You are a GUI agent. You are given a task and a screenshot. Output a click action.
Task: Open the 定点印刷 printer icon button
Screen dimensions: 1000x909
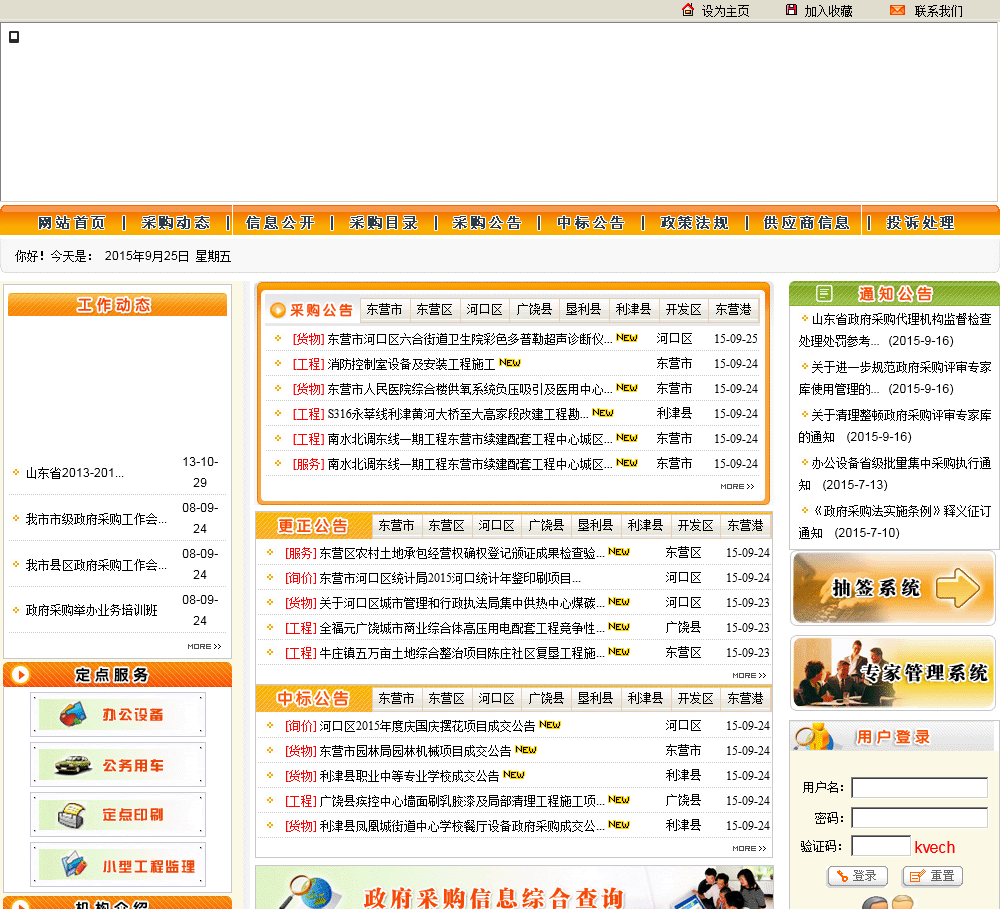pos(118,815)
